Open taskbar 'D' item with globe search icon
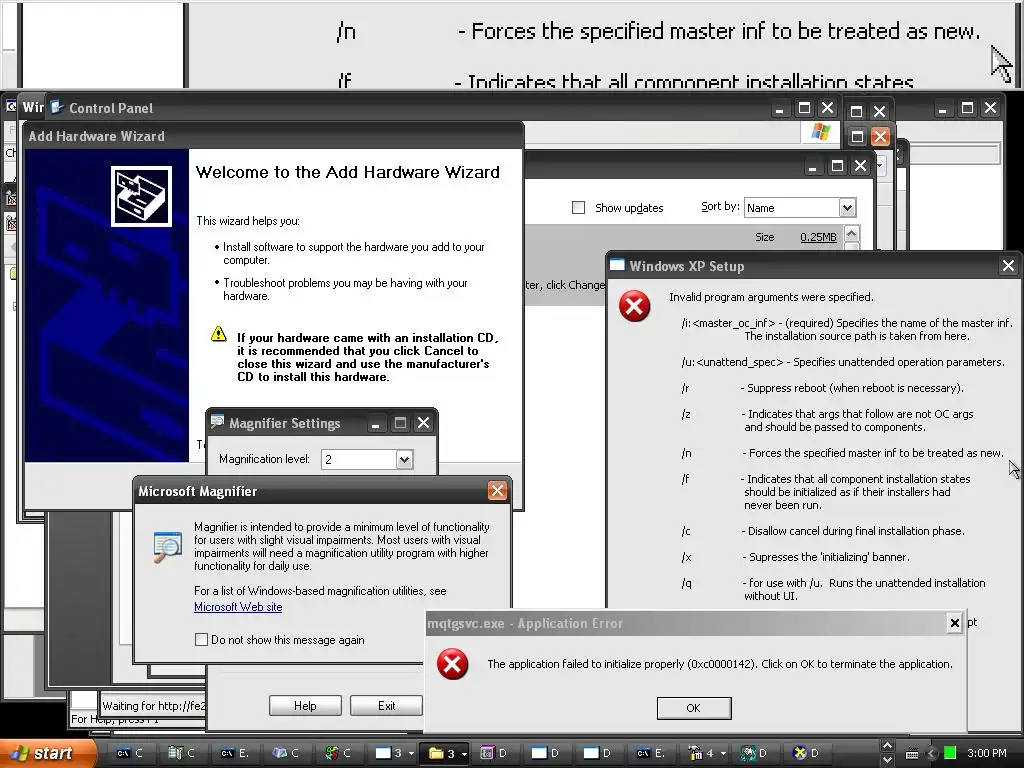This screenshot has width=1024, height=768. pos(754,753)
